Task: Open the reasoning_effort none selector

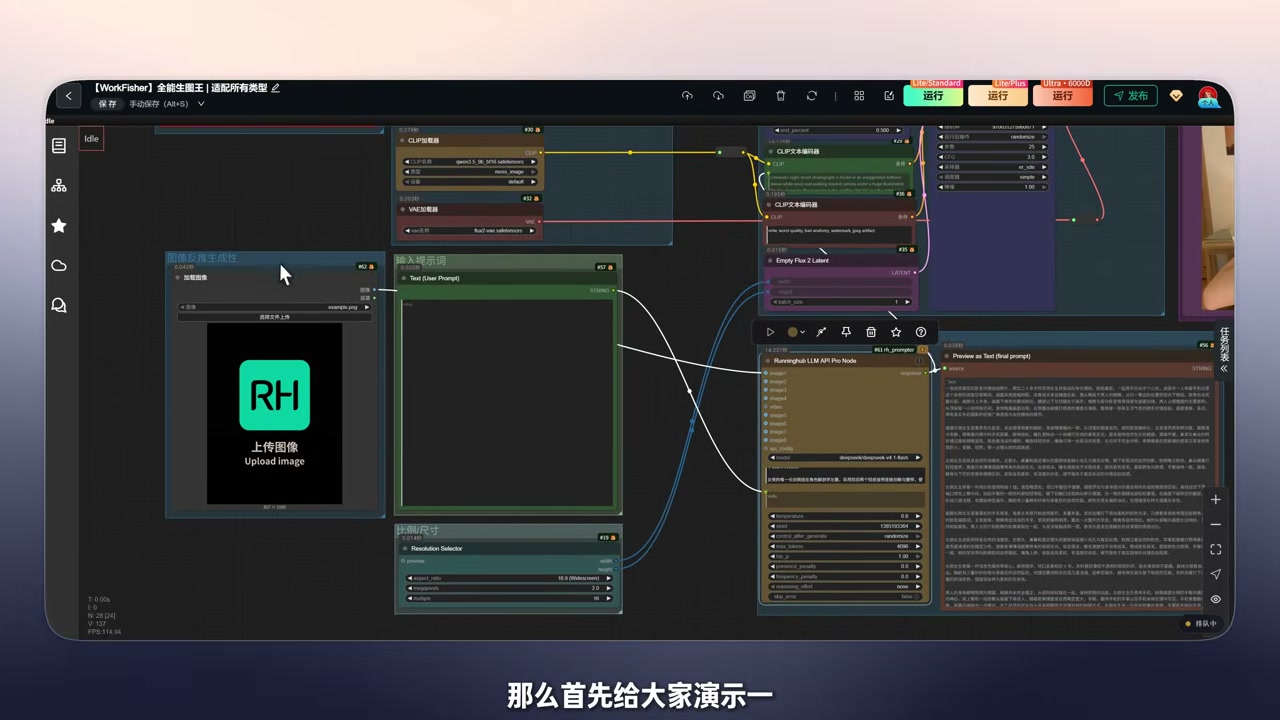Action: tap(844, 586)
